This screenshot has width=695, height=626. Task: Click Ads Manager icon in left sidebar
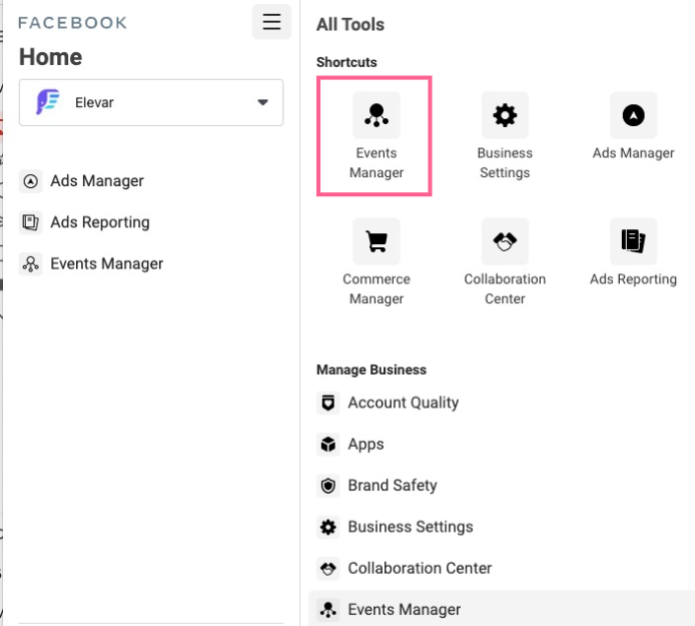point(31,181)
